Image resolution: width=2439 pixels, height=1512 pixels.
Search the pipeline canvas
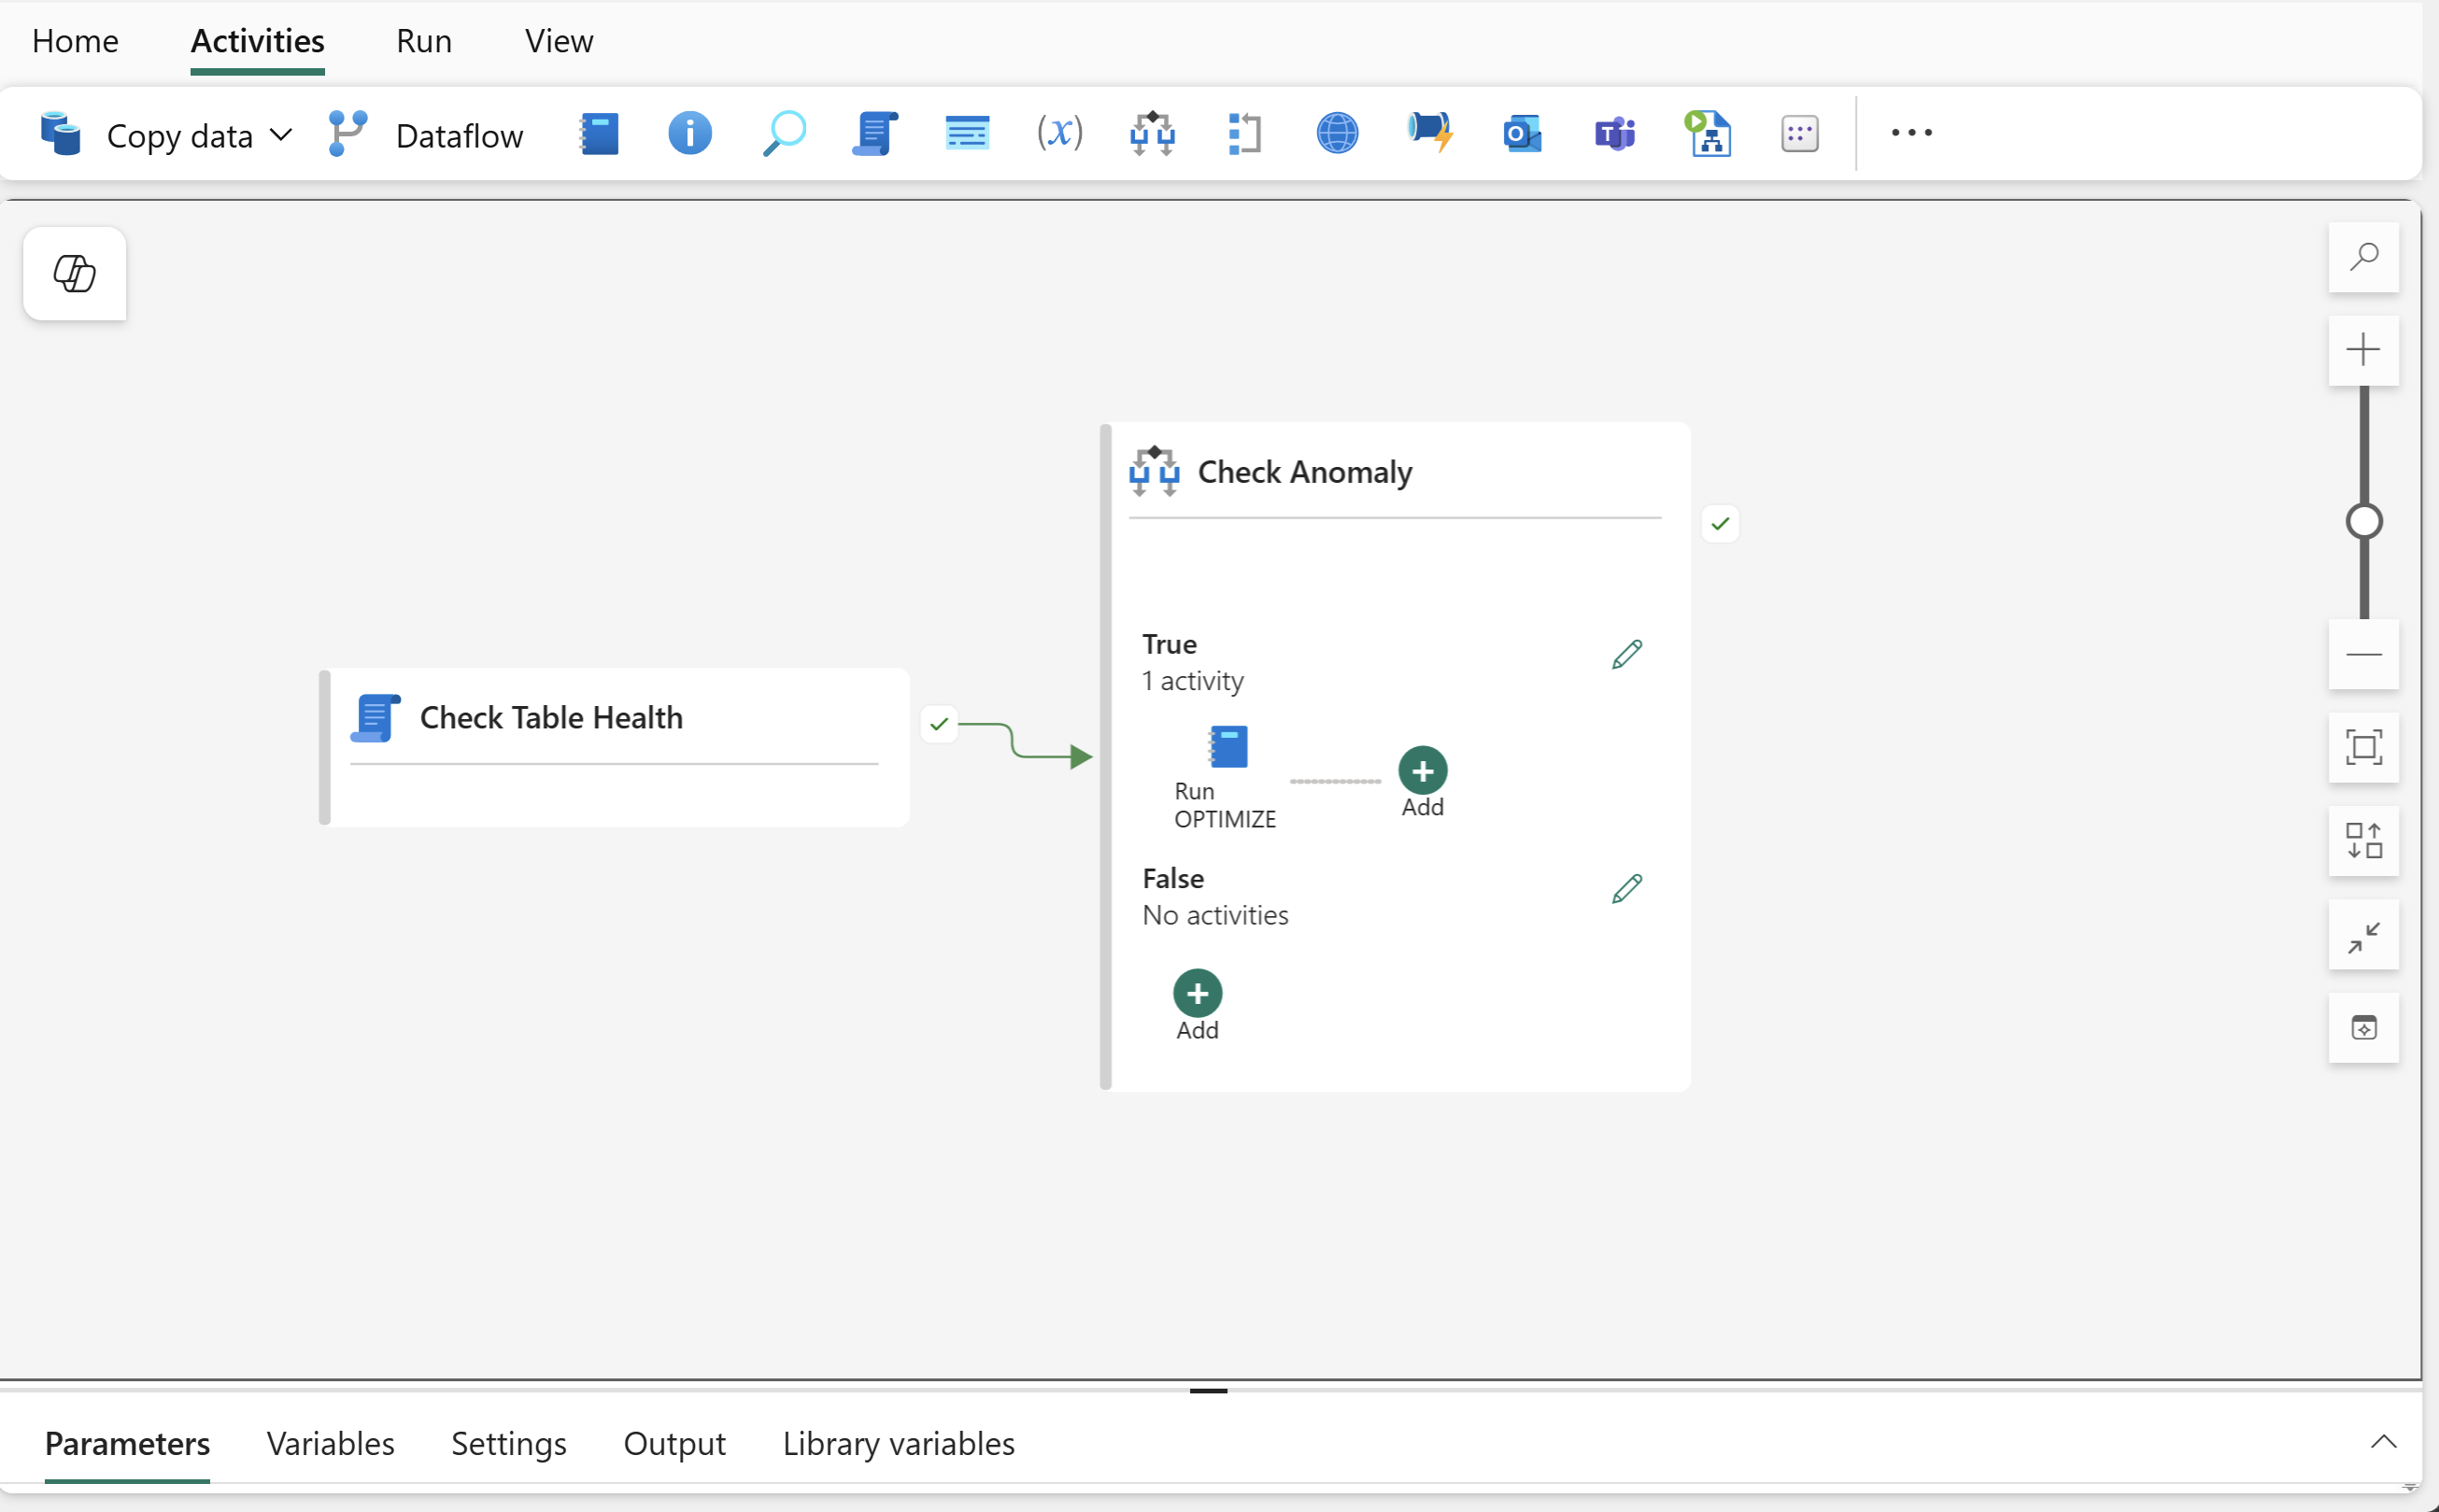pyautogui.click(x=2363, y=257)
